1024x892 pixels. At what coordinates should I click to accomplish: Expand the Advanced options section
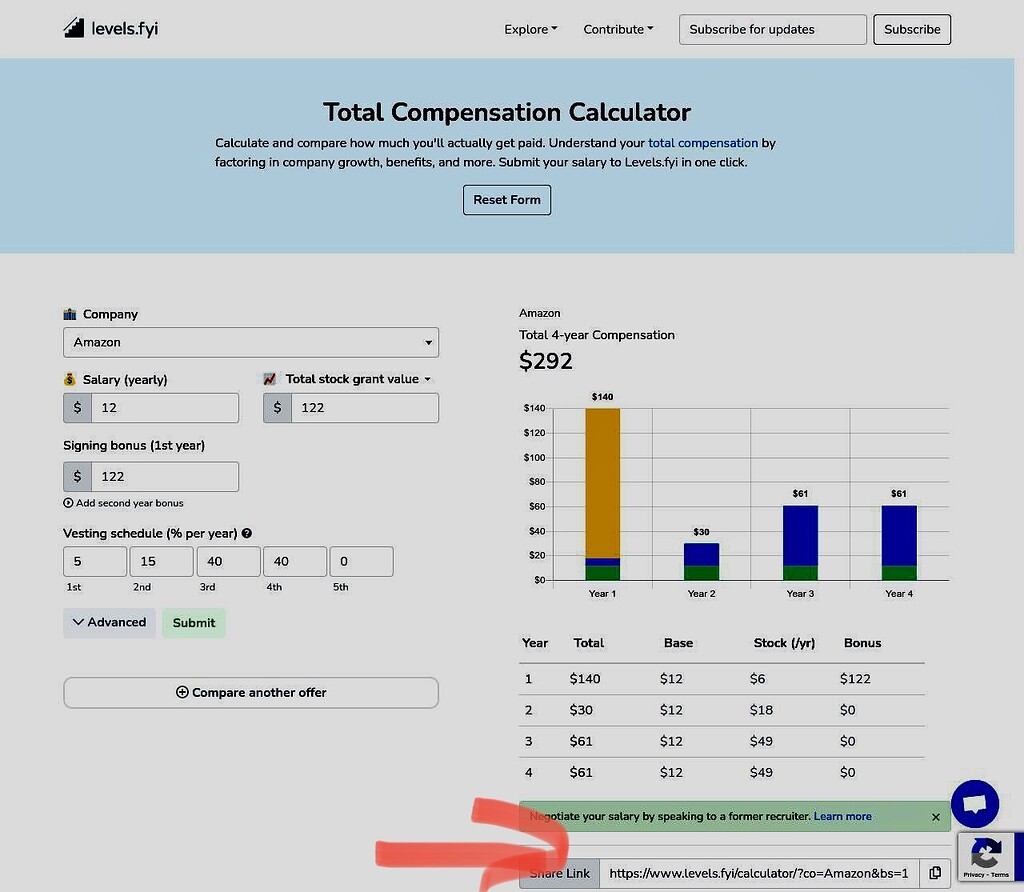108,622
